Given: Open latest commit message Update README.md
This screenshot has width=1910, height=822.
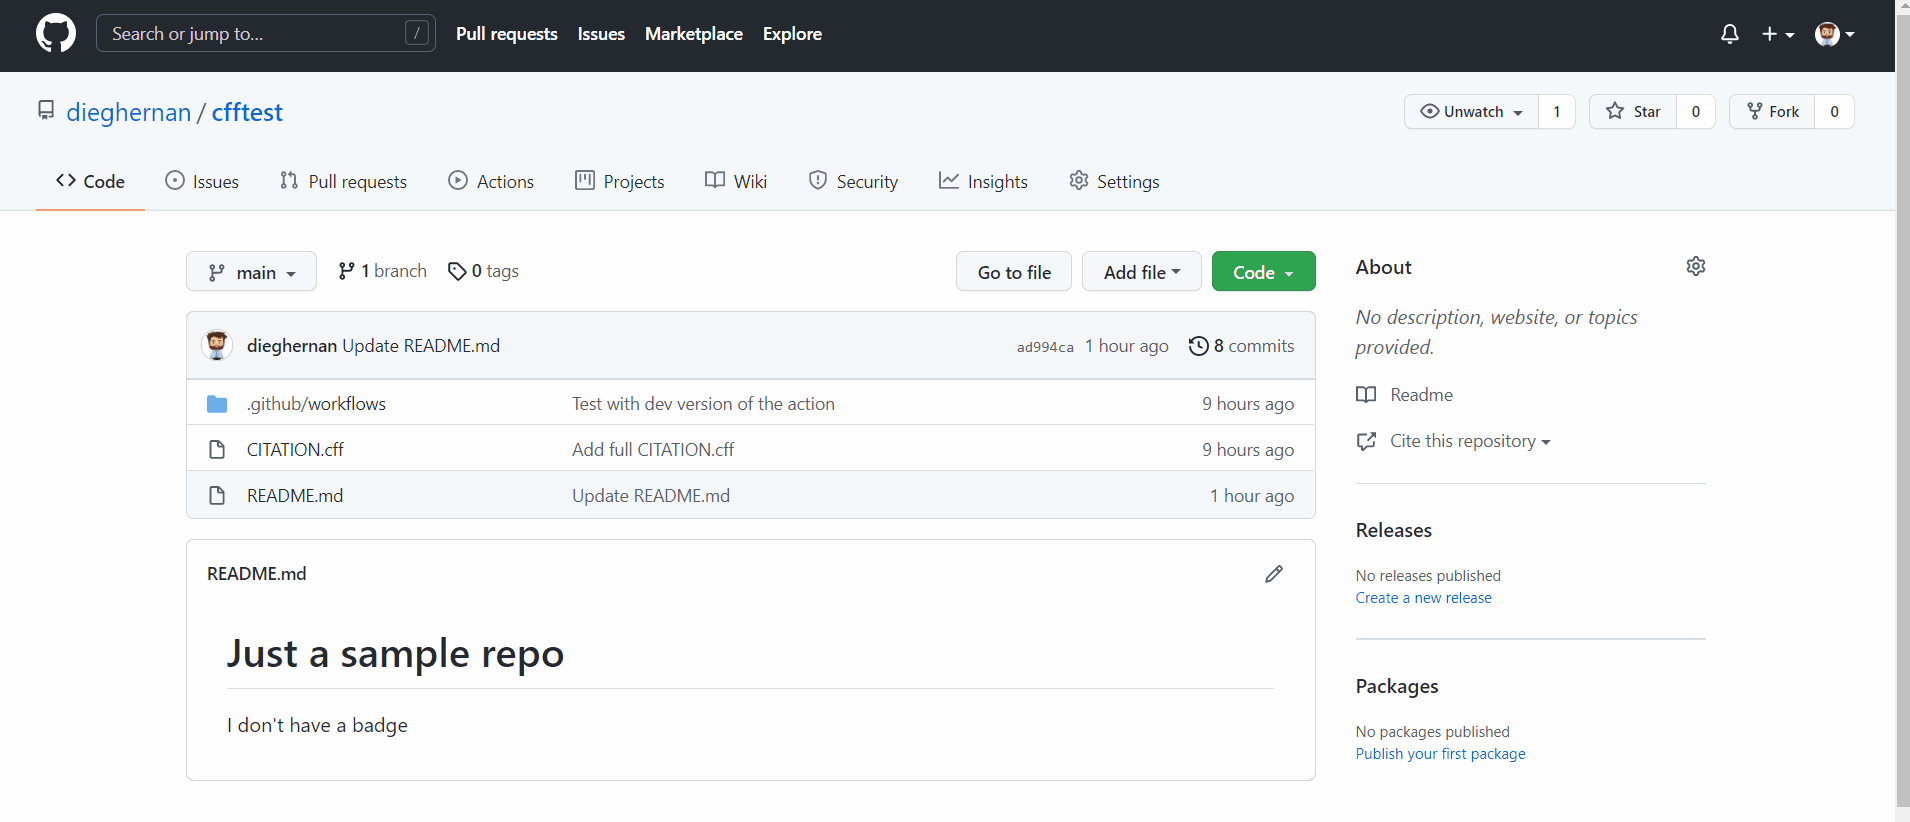Looking at the screenshot, I should 421,345.
